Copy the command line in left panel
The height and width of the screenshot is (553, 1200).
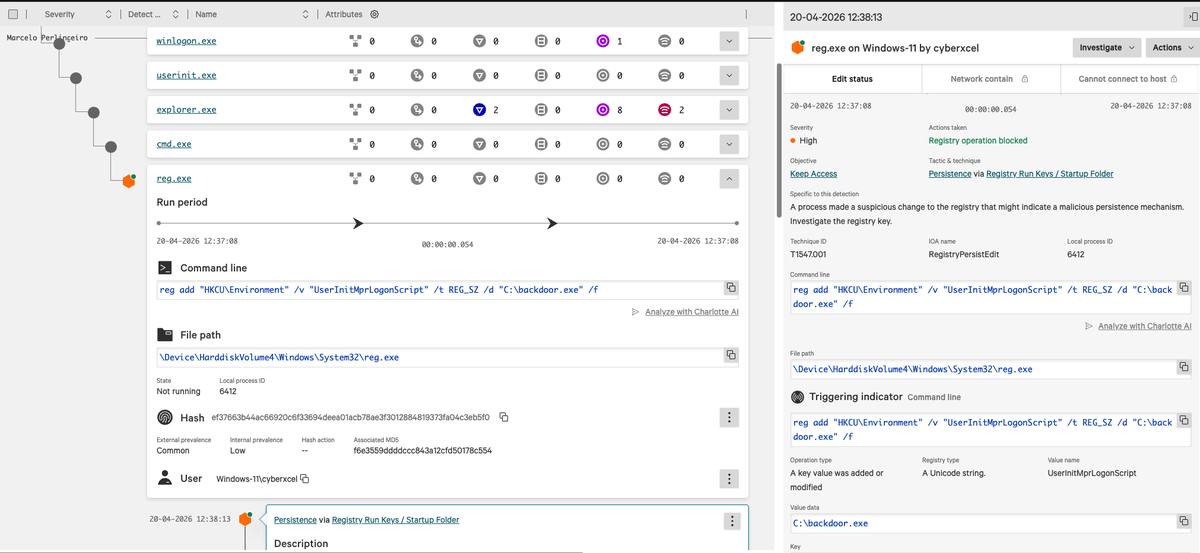pos(731,288)
